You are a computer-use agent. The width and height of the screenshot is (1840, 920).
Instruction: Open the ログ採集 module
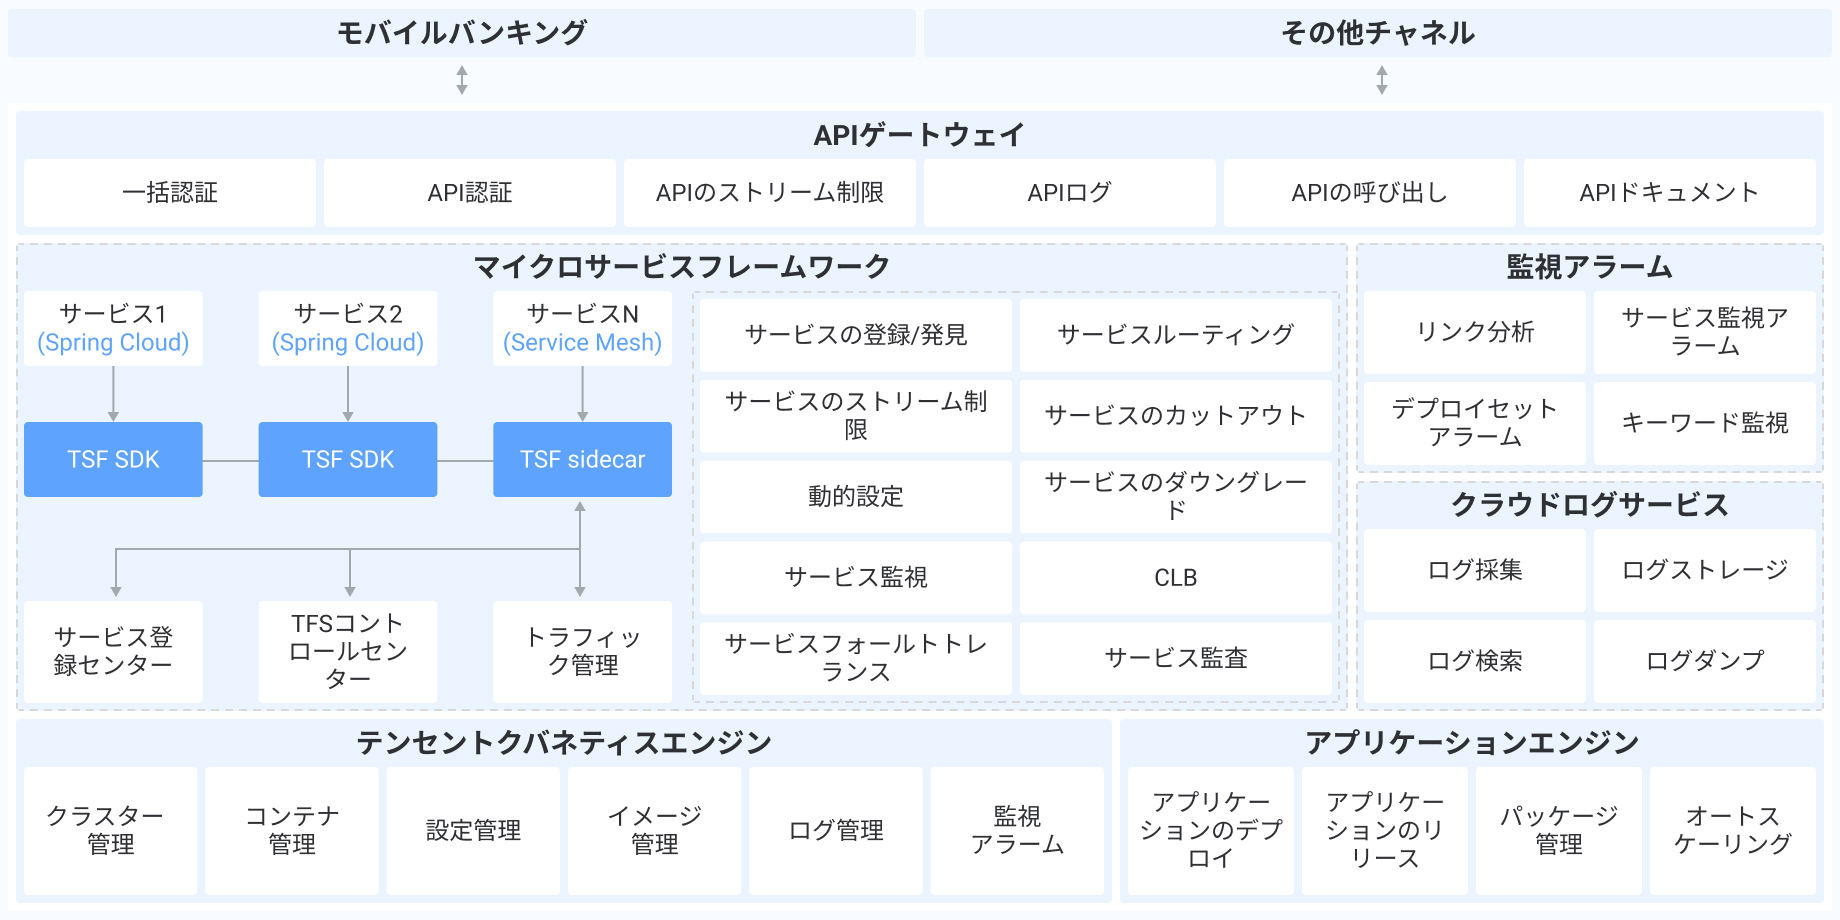click(1473, 570)
